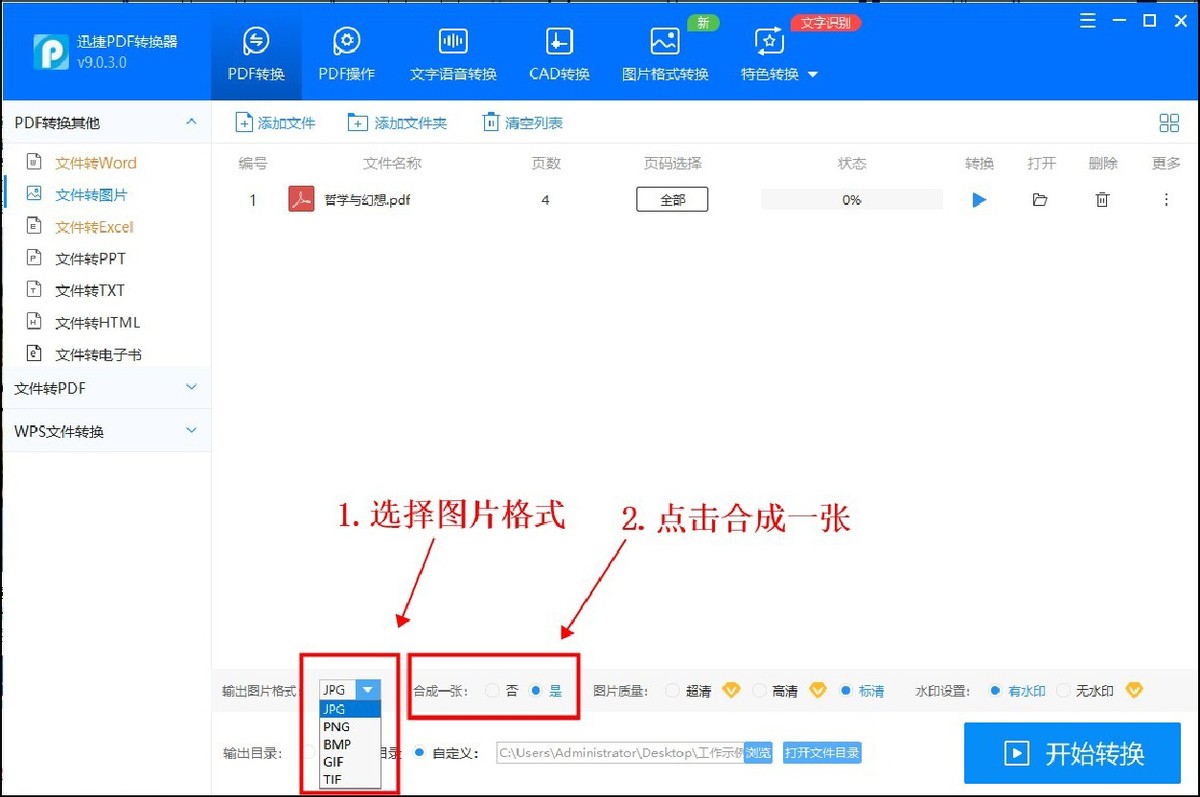Open the 全部 page selection control

(x=671, y=199)
